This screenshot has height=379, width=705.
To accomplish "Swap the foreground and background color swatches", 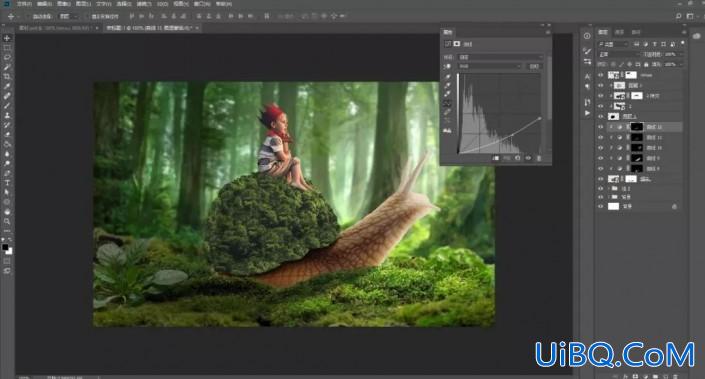I will [x=10, y=240].
